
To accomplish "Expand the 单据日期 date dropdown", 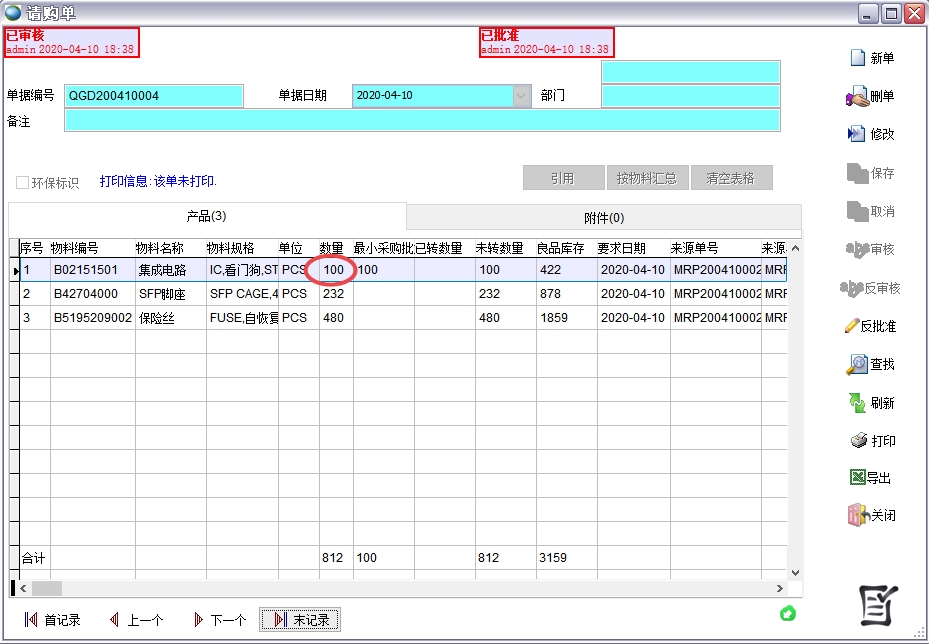I will coord(521,96).
